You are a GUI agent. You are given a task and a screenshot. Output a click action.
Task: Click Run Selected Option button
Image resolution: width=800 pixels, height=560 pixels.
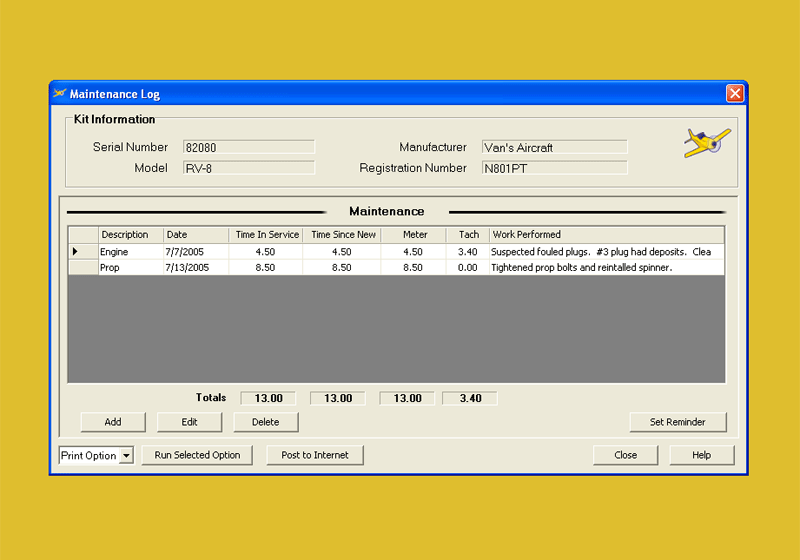pos(197,455)
